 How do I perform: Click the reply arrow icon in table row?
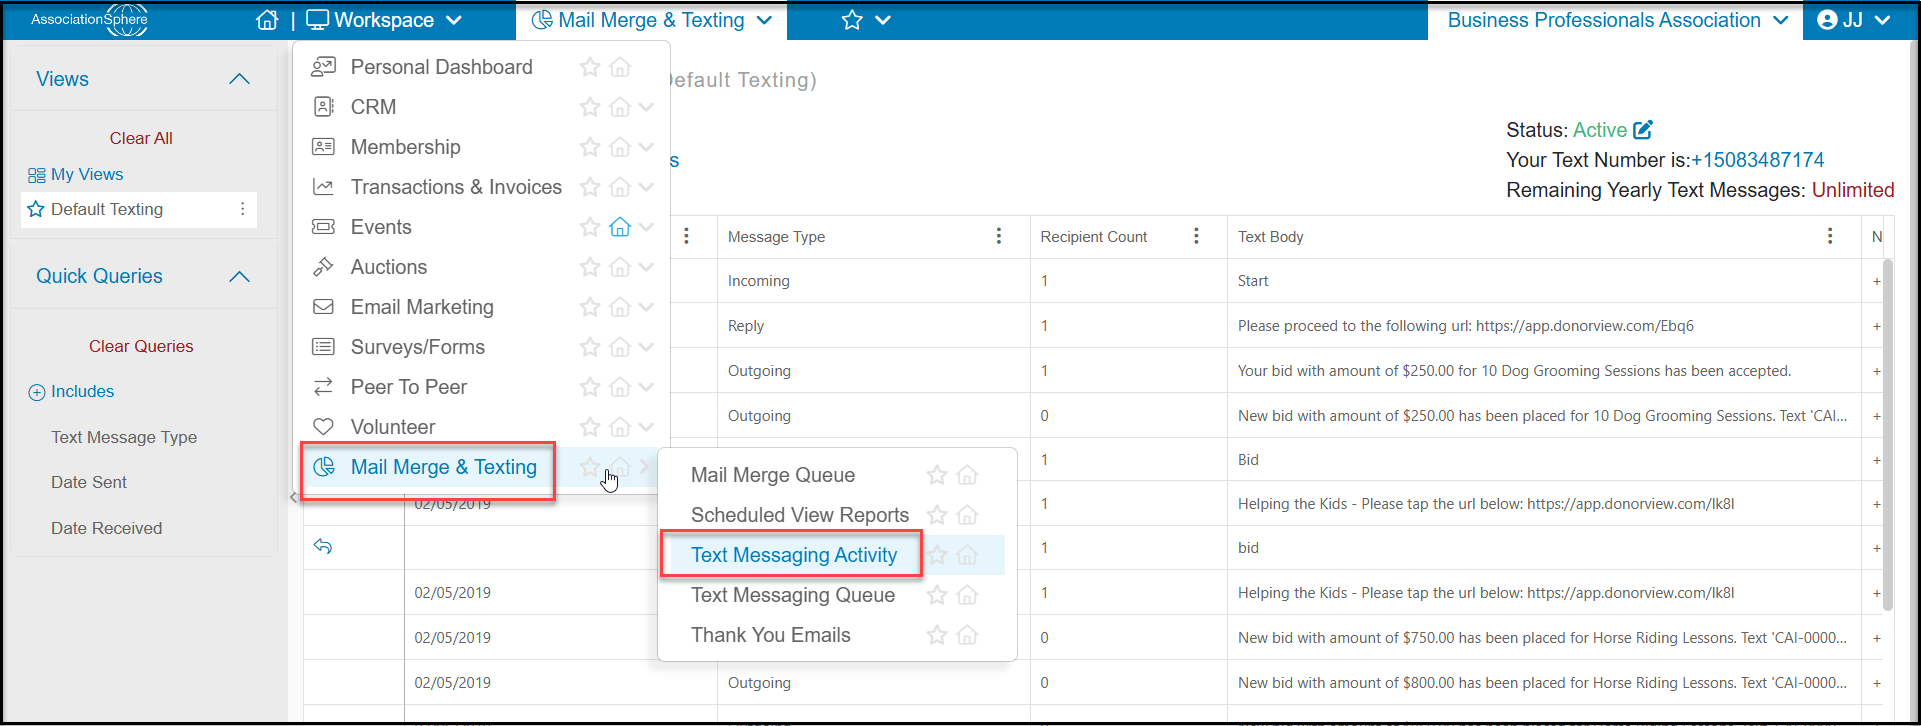323,546
